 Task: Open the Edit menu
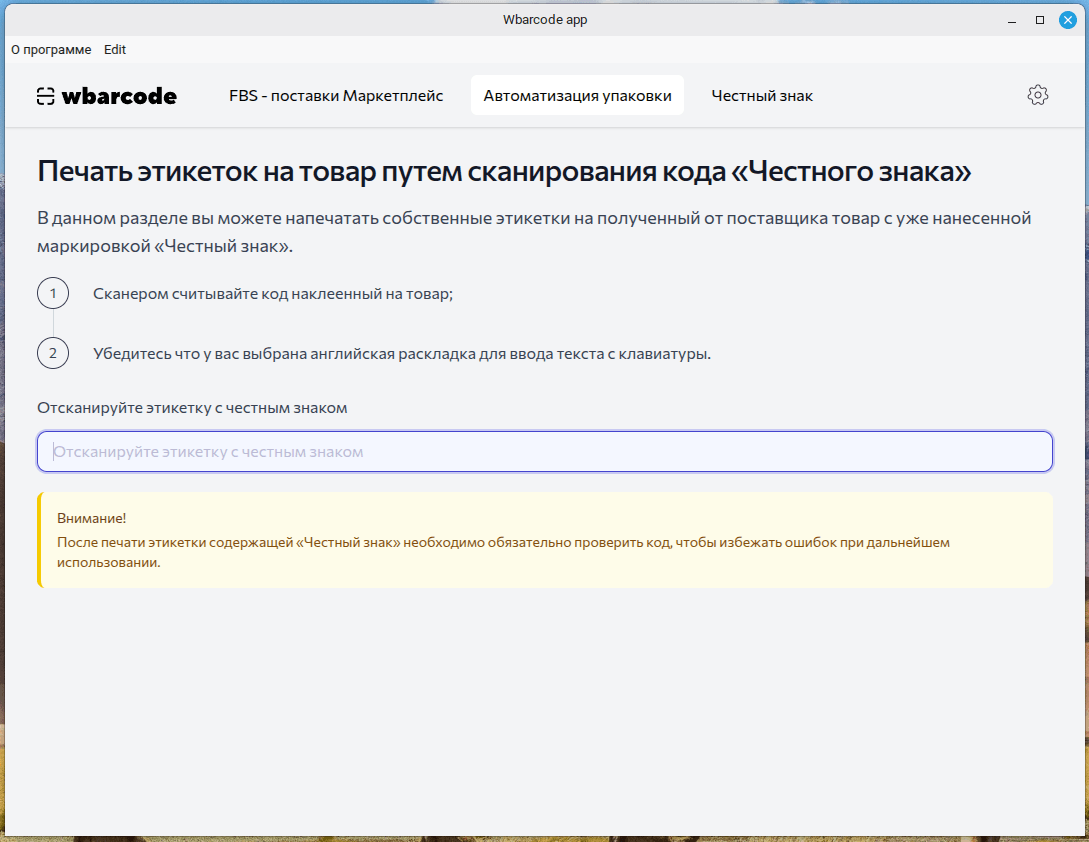115,49
